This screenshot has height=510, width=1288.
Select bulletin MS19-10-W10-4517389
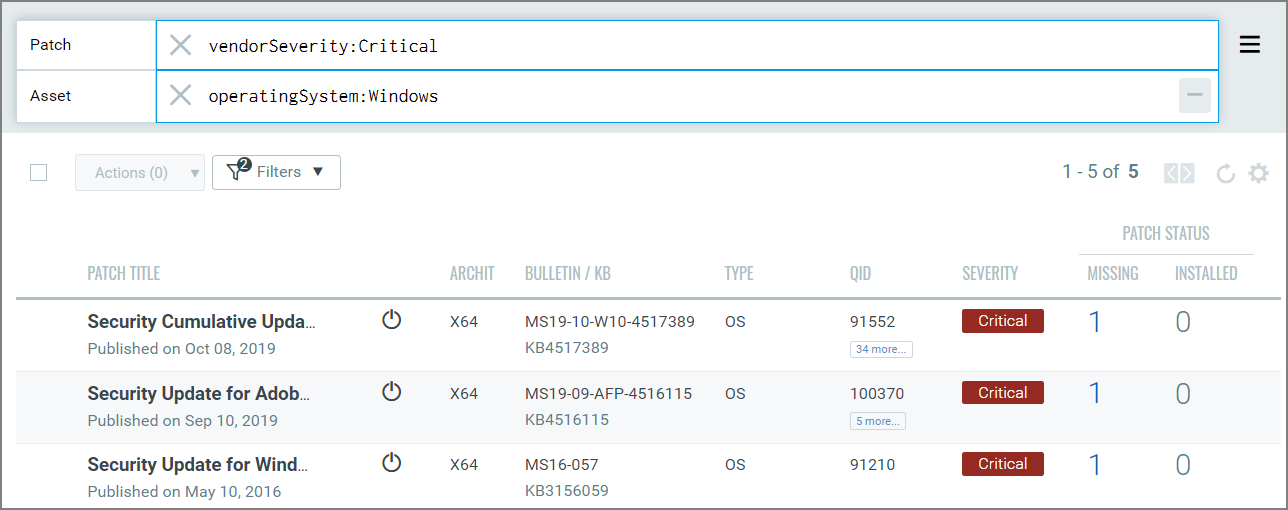[610, 322]
